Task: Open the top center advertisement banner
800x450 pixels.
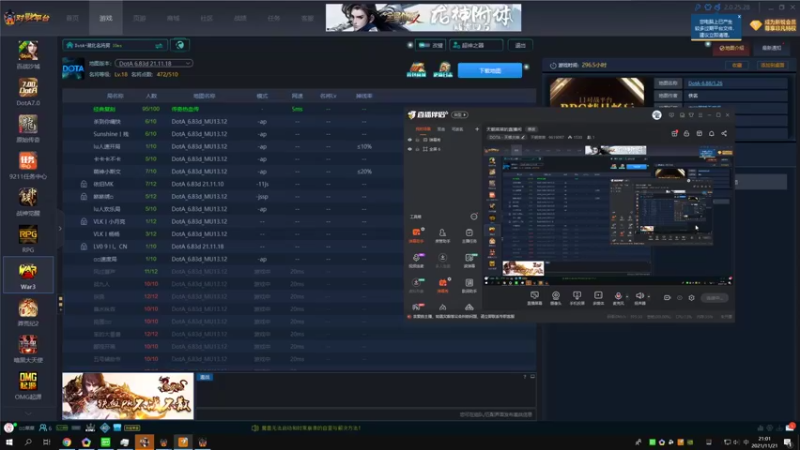Action: click(423, 18)
